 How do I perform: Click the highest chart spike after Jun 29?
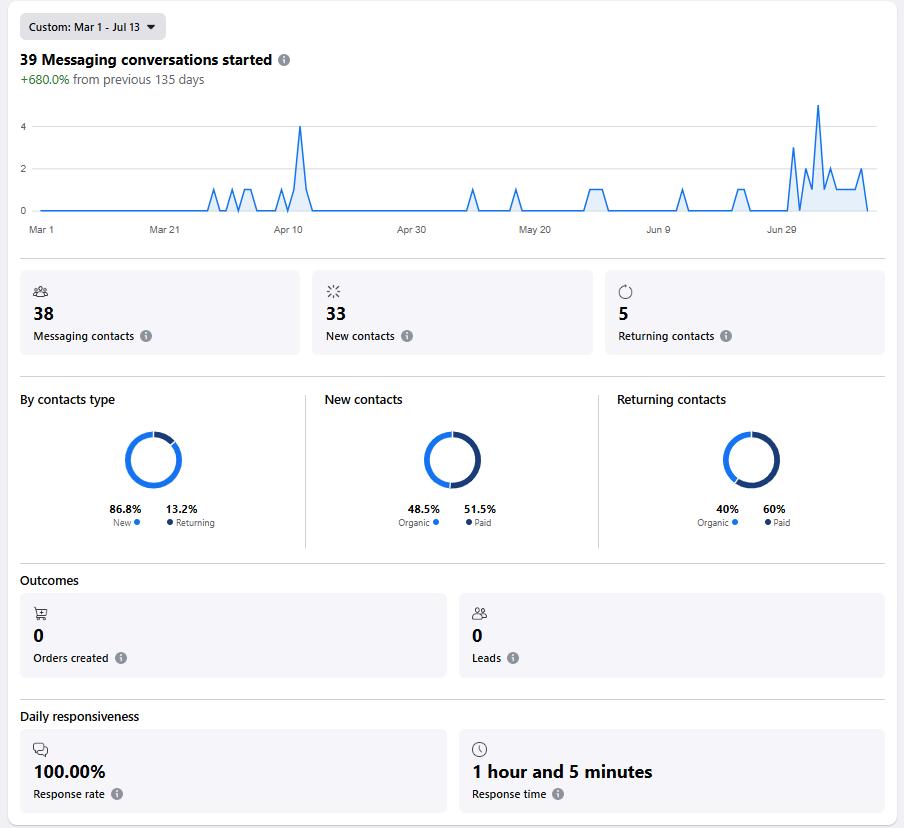click(x=818, y=106)
